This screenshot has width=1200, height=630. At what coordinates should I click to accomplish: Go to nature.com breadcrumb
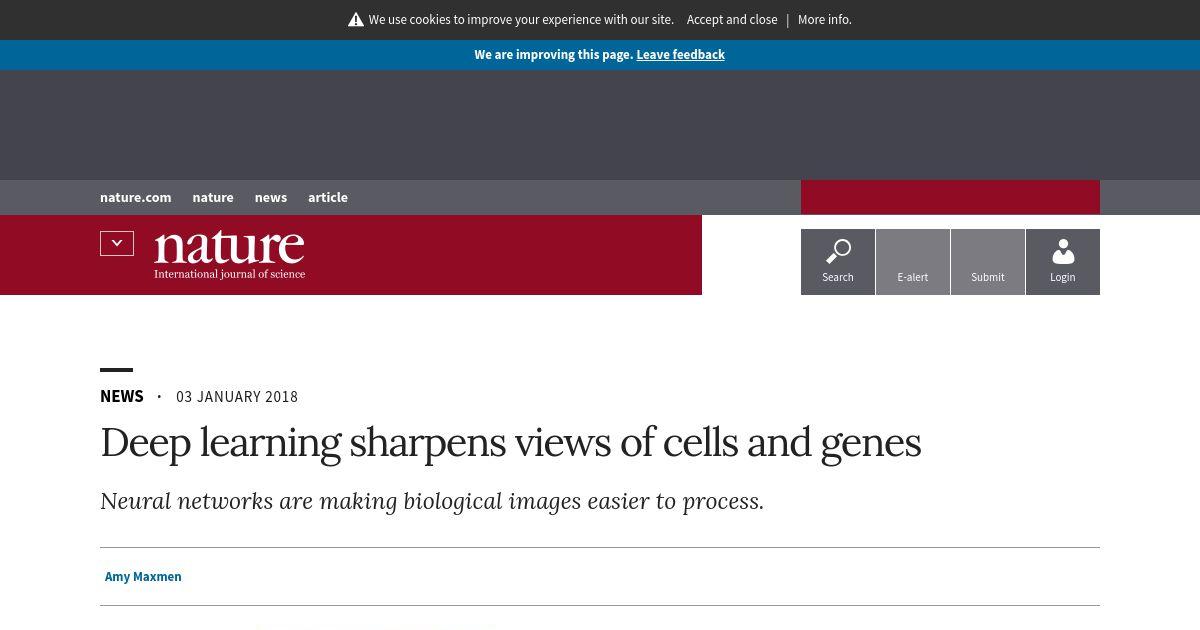coord(136,197)
